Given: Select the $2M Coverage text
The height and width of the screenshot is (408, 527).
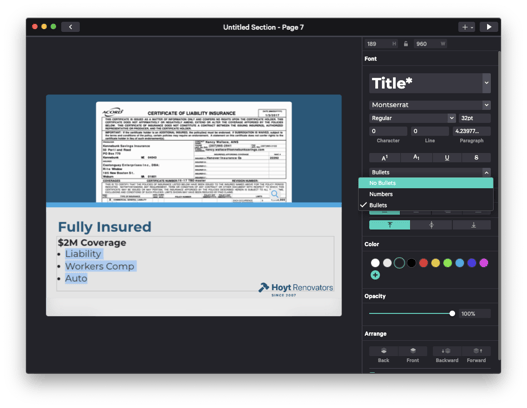Looking at the screenshot, I should [92, 243].
